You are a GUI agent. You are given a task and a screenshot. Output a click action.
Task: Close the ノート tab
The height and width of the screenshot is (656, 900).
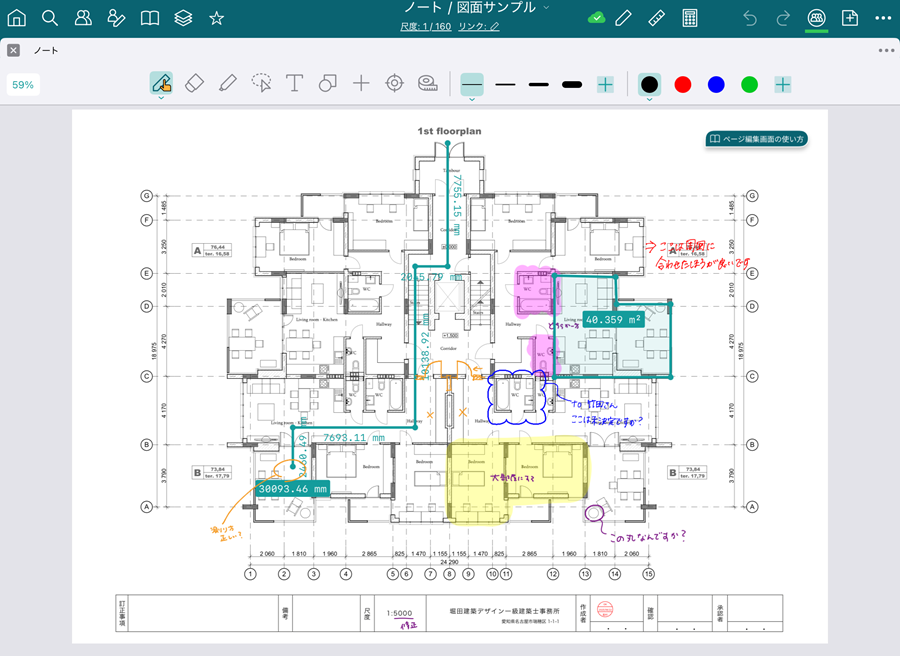pyautogui.click(x=13, y=50)
